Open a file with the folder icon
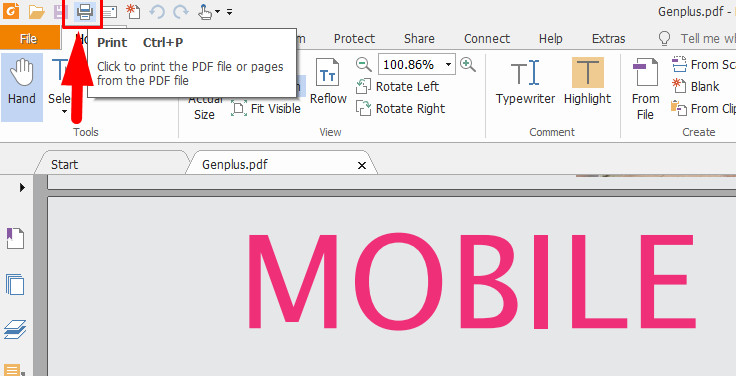736x376 pixels. 36,11
